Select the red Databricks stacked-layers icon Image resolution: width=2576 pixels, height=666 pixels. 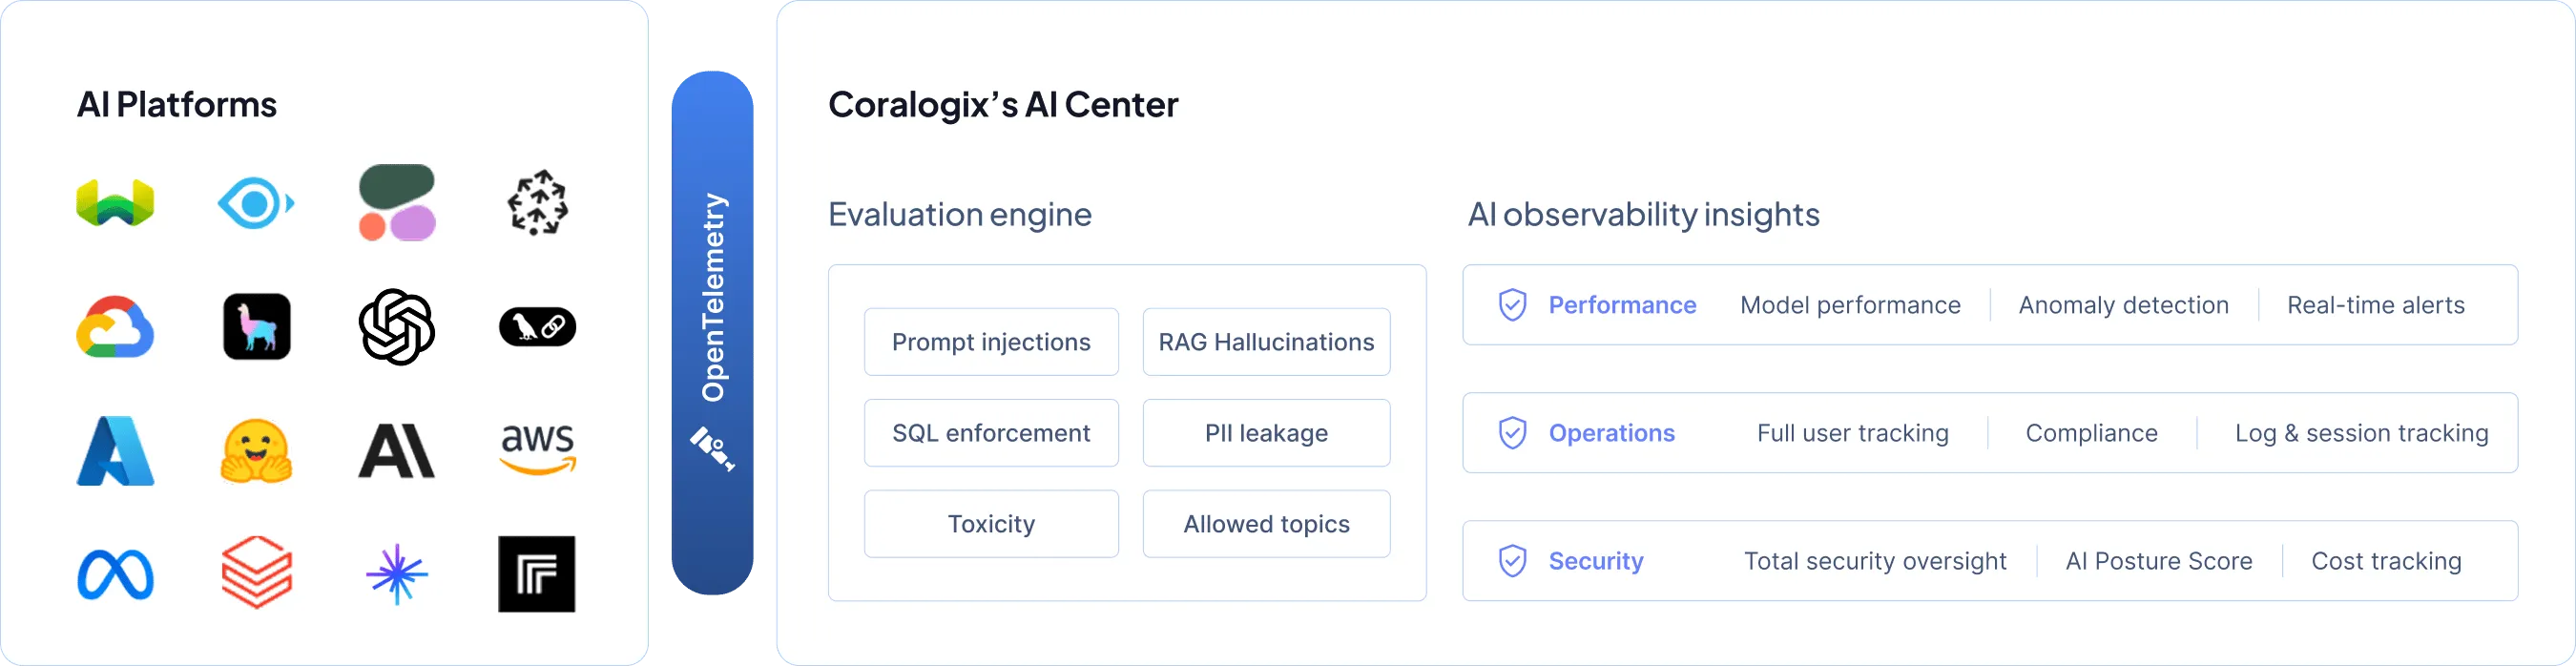[256, 574]
